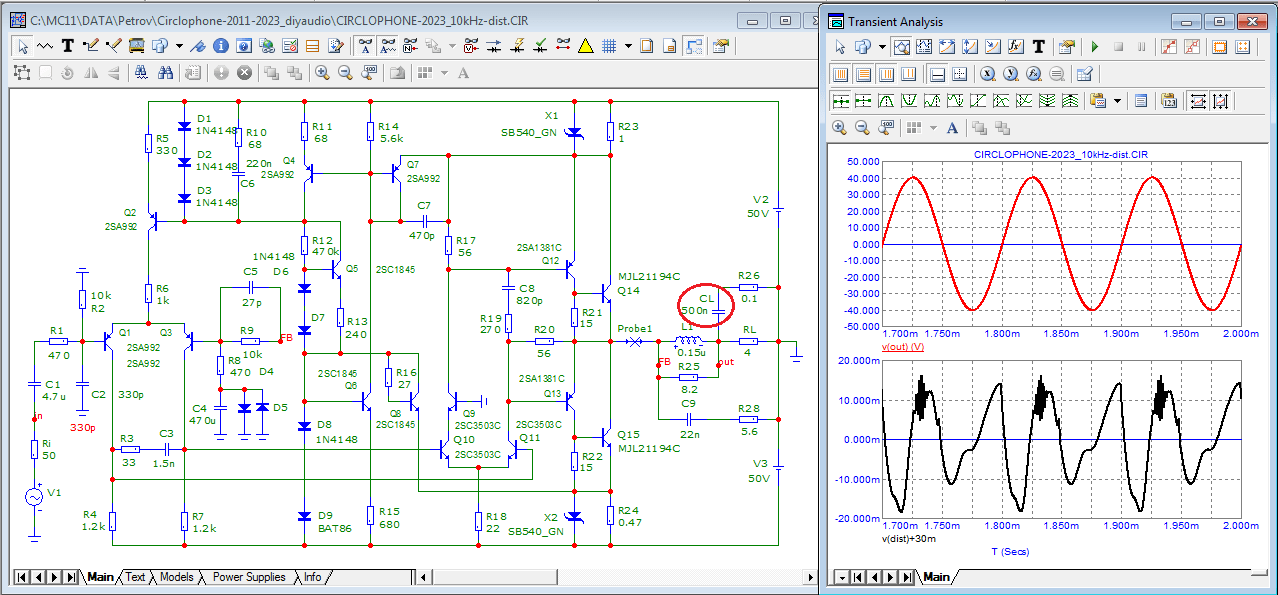Toggle attribute text display glasses-A icon
Viewport: 1278px width, 595px height.
point(365,46)
